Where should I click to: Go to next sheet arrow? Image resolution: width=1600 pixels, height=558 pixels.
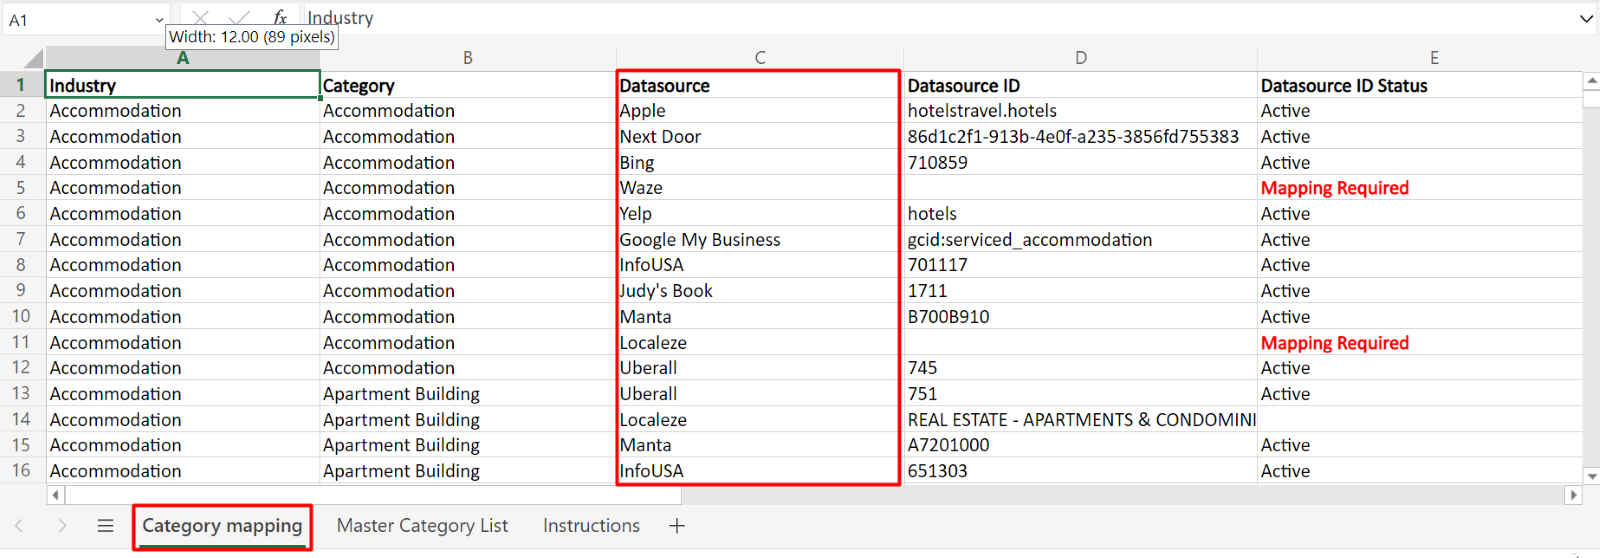click(x=62, y=526)
